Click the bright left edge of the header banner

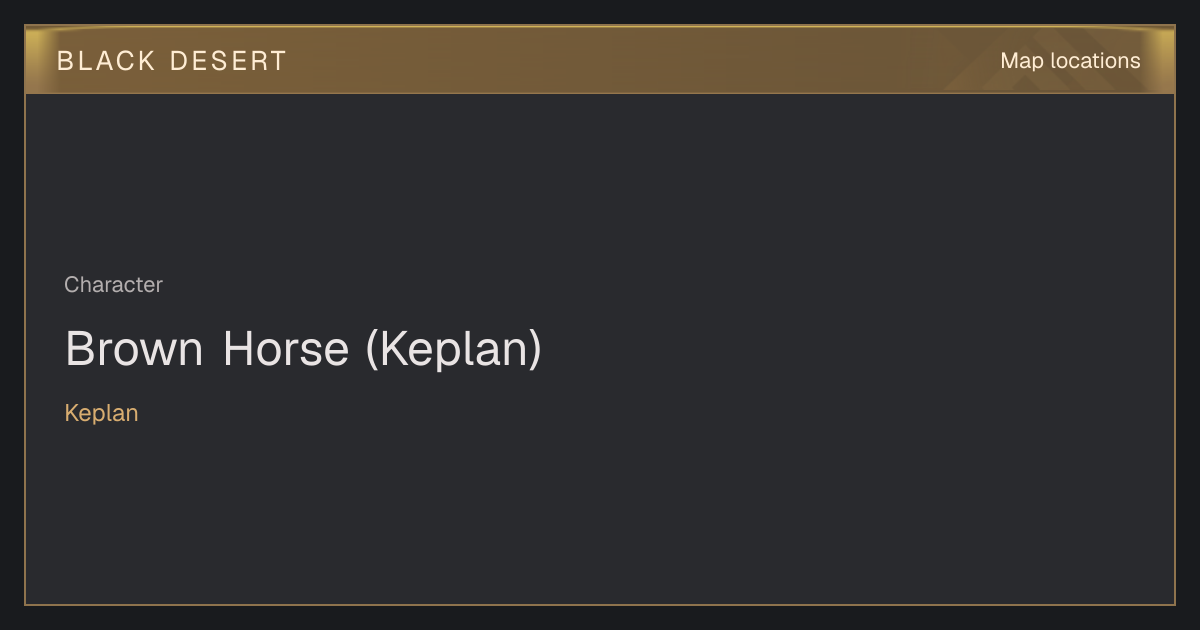click(33, 60)
